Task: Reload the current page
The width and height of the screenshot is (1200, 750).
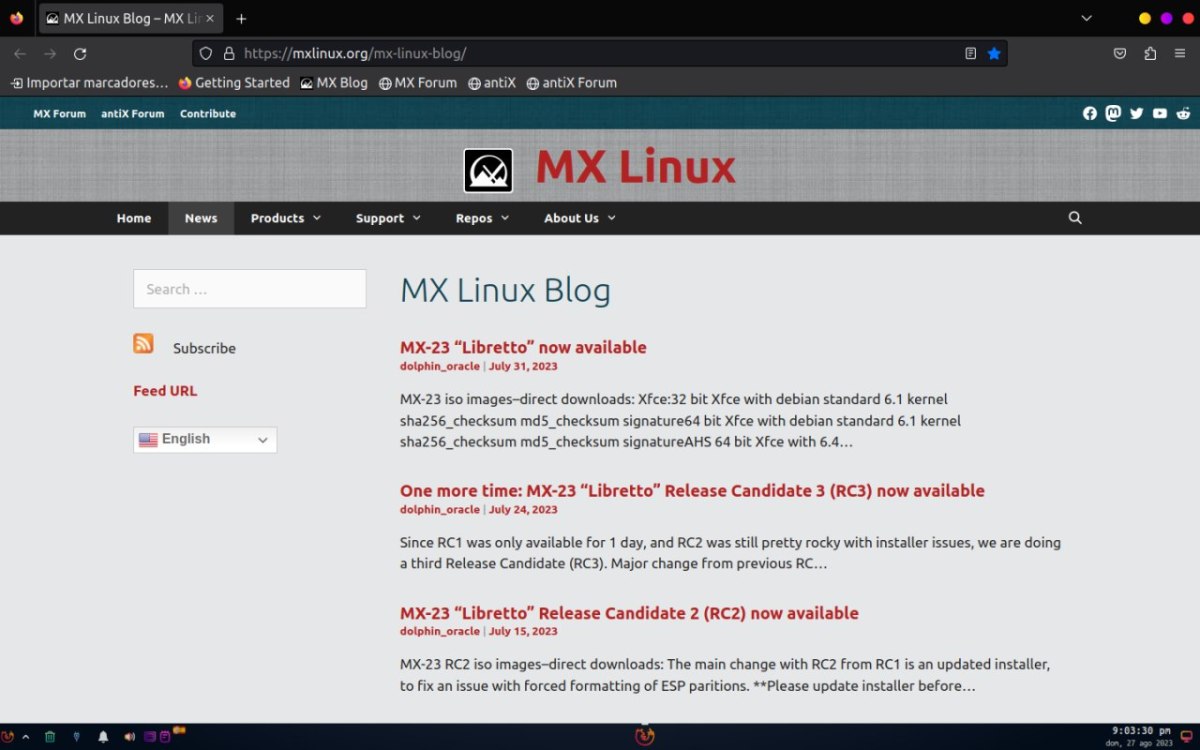Action: (81, 54)
